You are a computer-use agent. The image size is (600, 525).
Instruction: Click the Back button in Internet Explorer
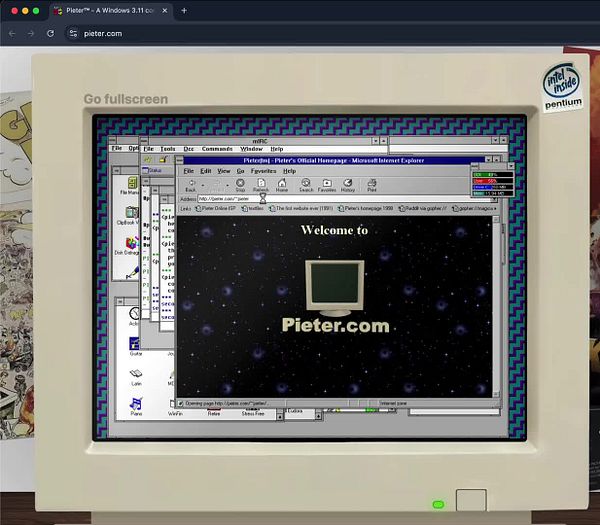(x=191, y=185)
